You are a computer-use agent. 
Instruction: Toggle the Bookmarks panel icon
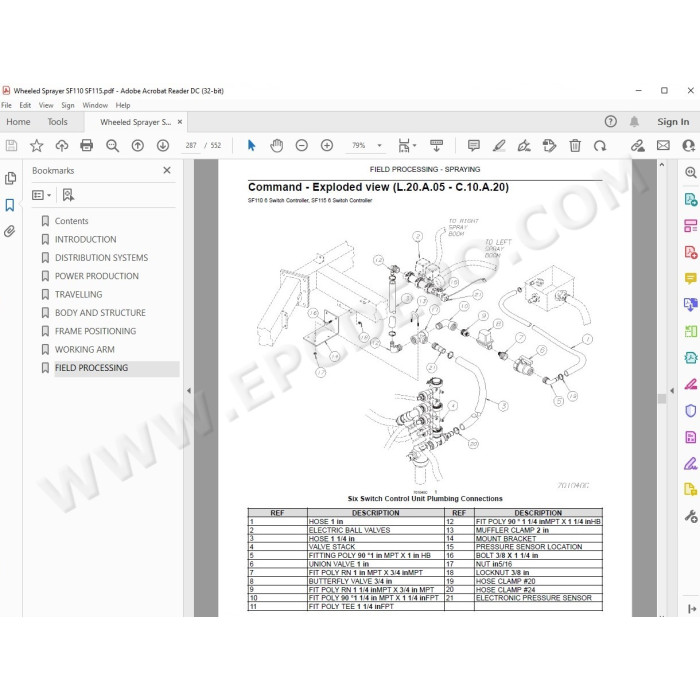pyautogui.click(x=10, y=205)
